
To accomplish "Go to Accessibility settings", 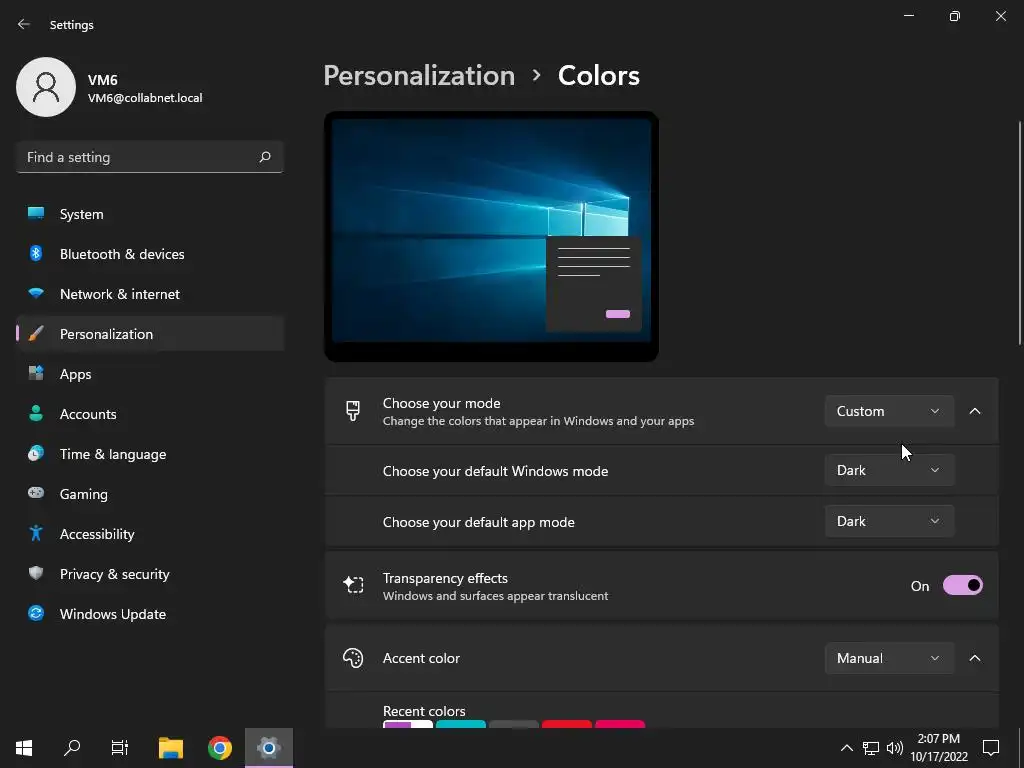I will click(x=150, y=534).
